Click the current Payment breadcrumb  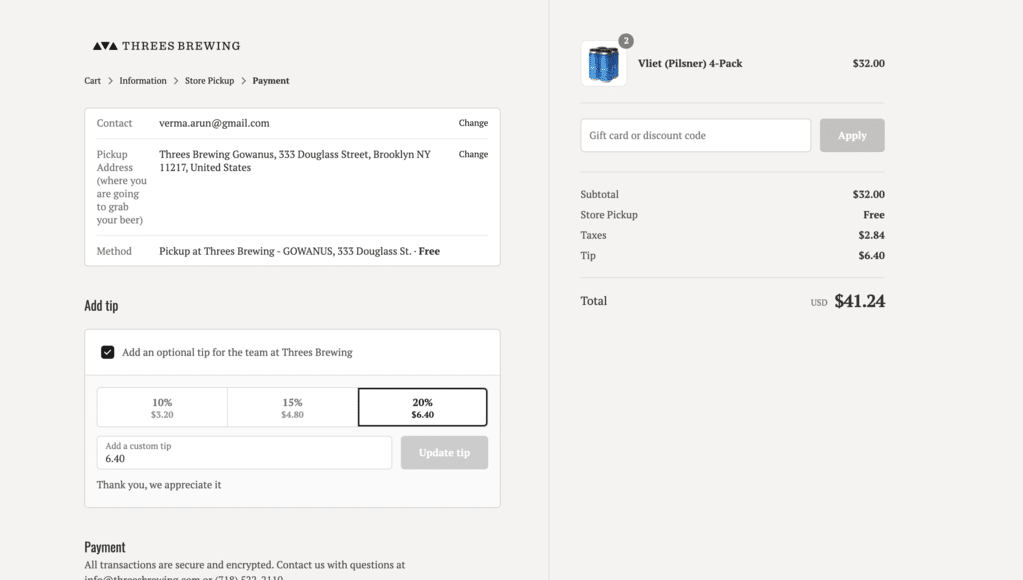click(x=271, y=81)
